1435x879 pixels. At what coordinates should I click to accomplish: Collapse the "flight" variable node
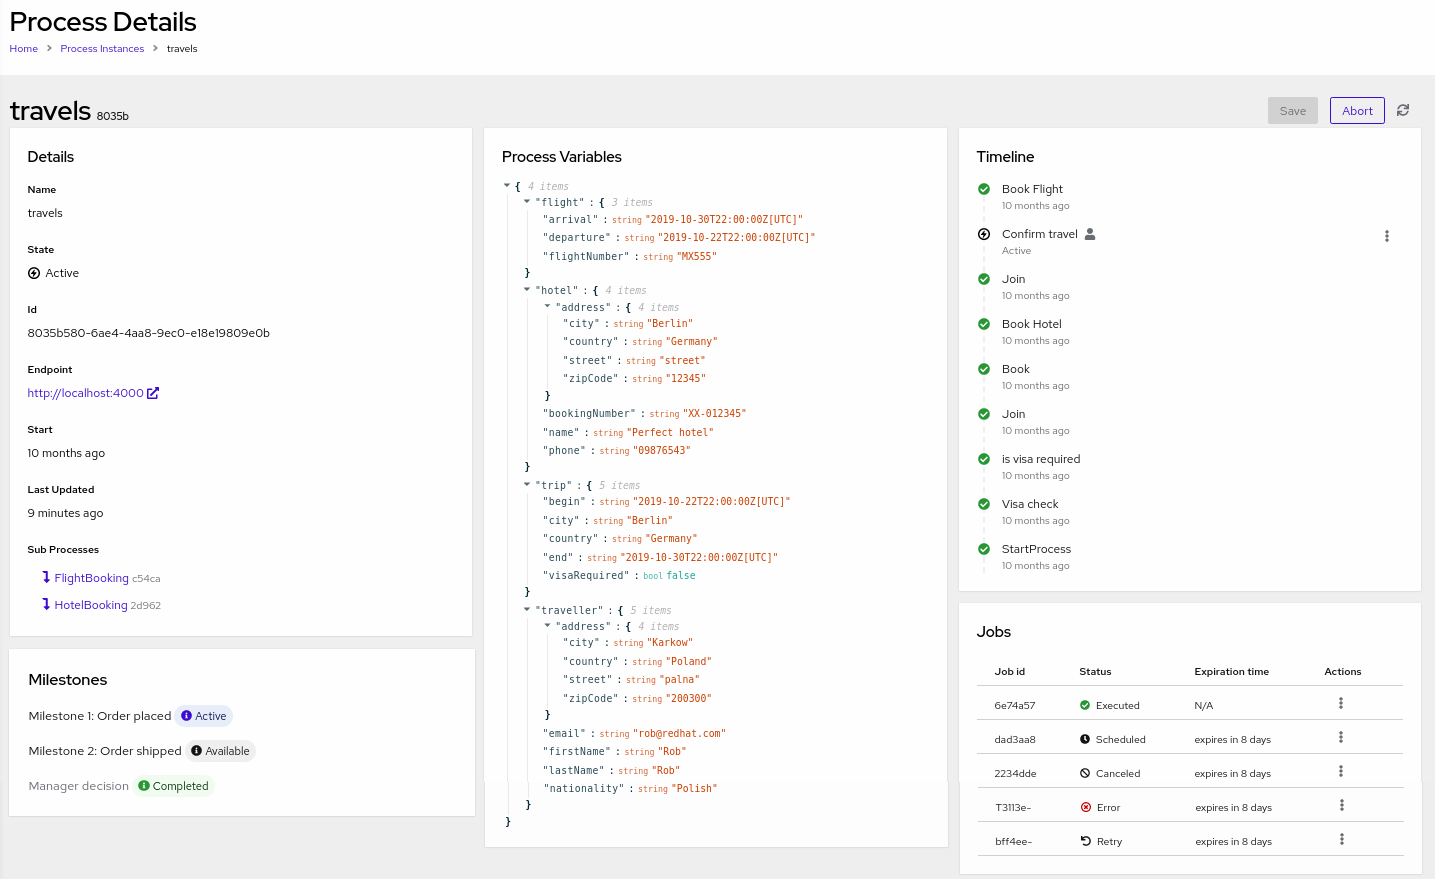[527, 202]
